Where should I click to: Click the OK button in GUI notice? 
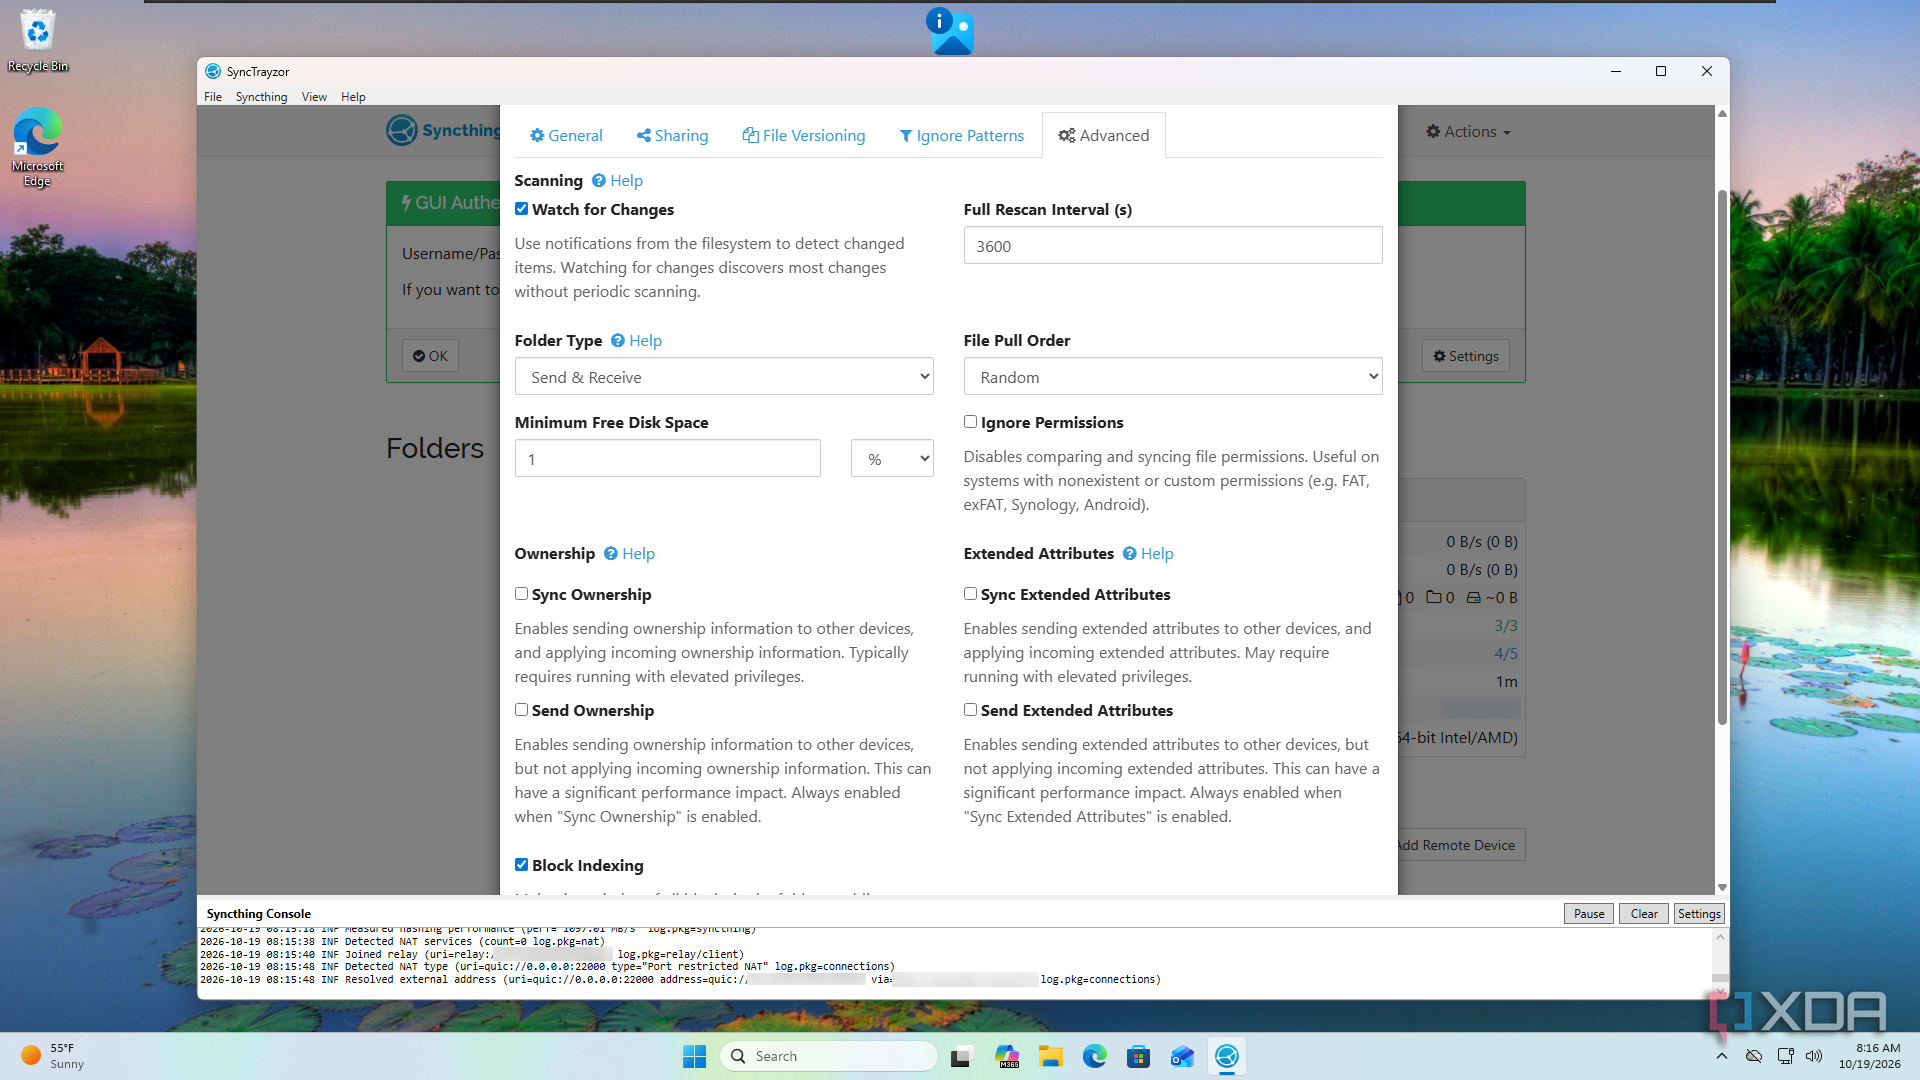click(x=430, y=356)
